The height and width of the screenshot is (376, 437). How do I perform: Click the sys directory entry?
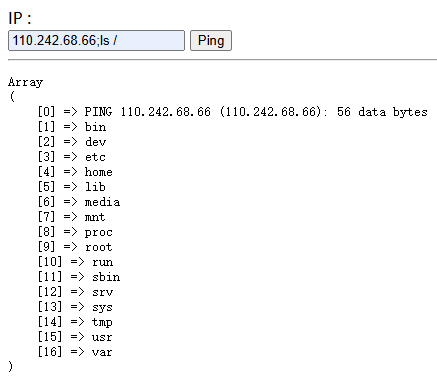click(x=102, y=307)
